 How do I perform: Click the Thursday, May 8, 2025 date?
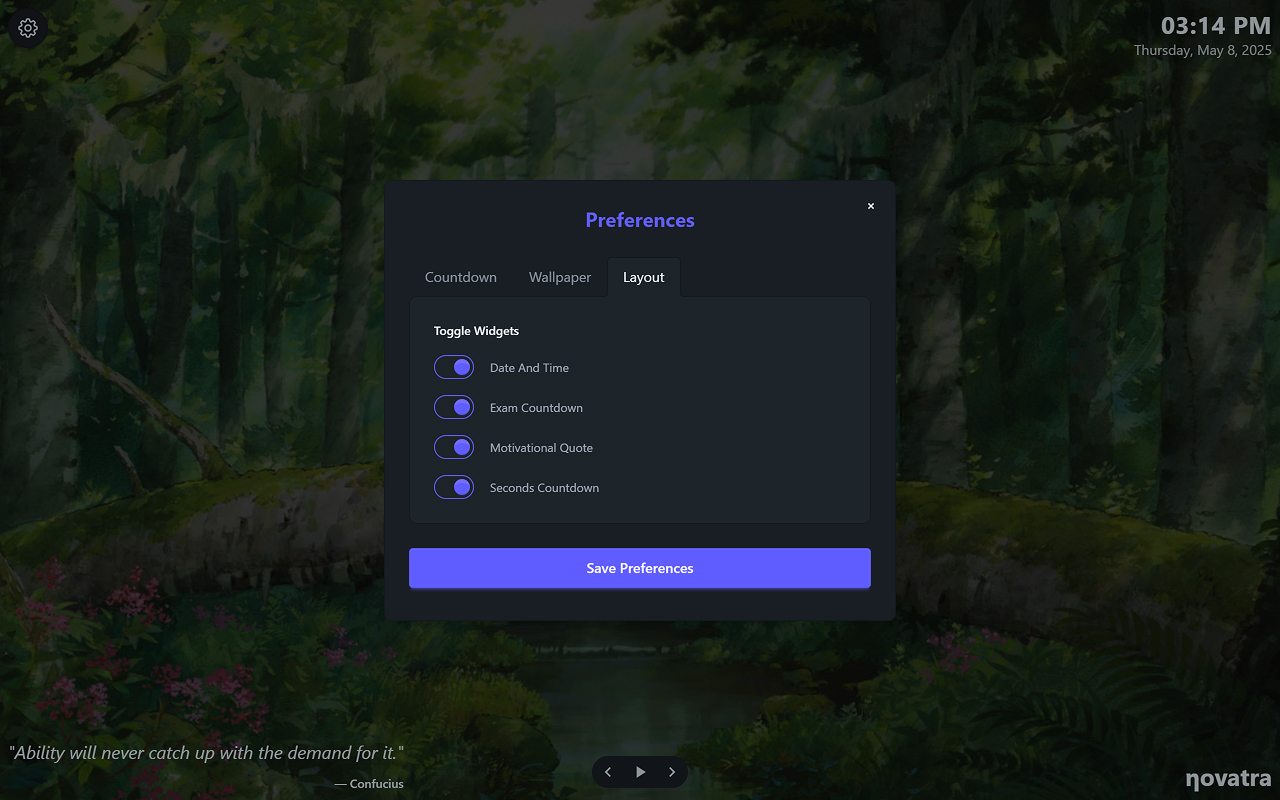(x=1203, y=50)
